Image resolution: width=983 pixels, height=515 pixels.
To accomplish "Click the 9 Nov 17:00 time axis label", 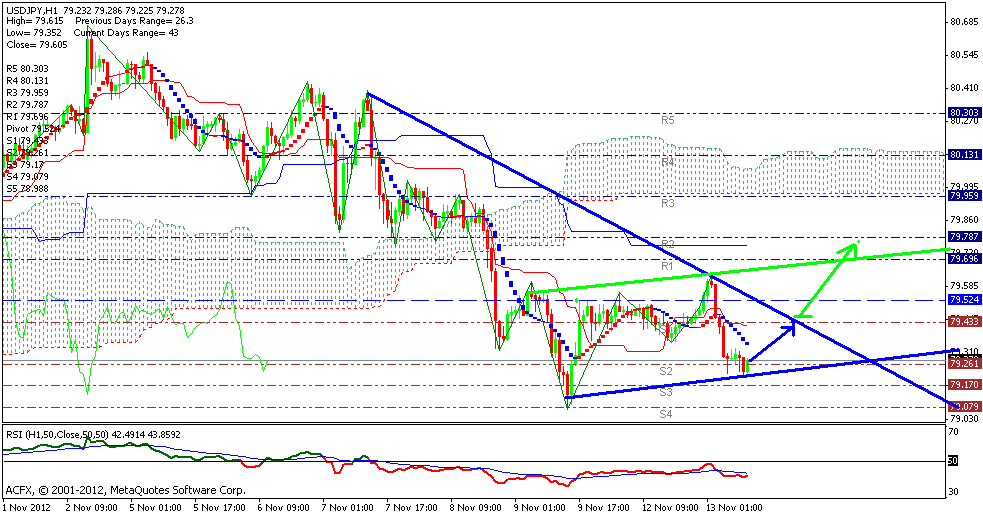I will click(x=602, y=506).
